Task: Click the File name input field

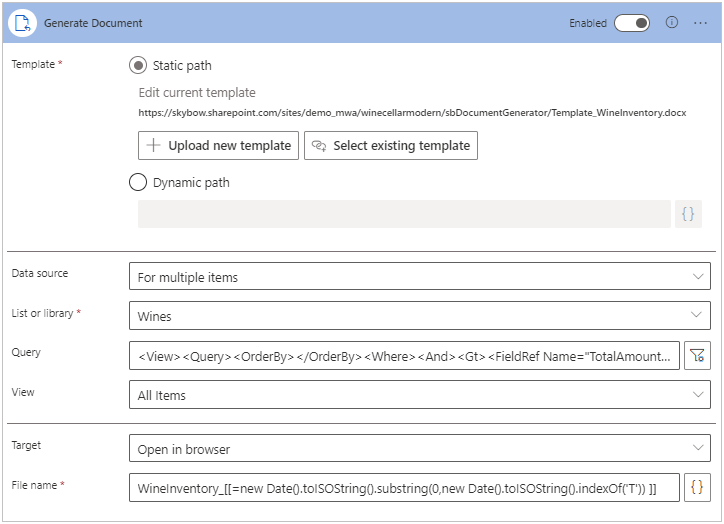Action: point(405,487)
